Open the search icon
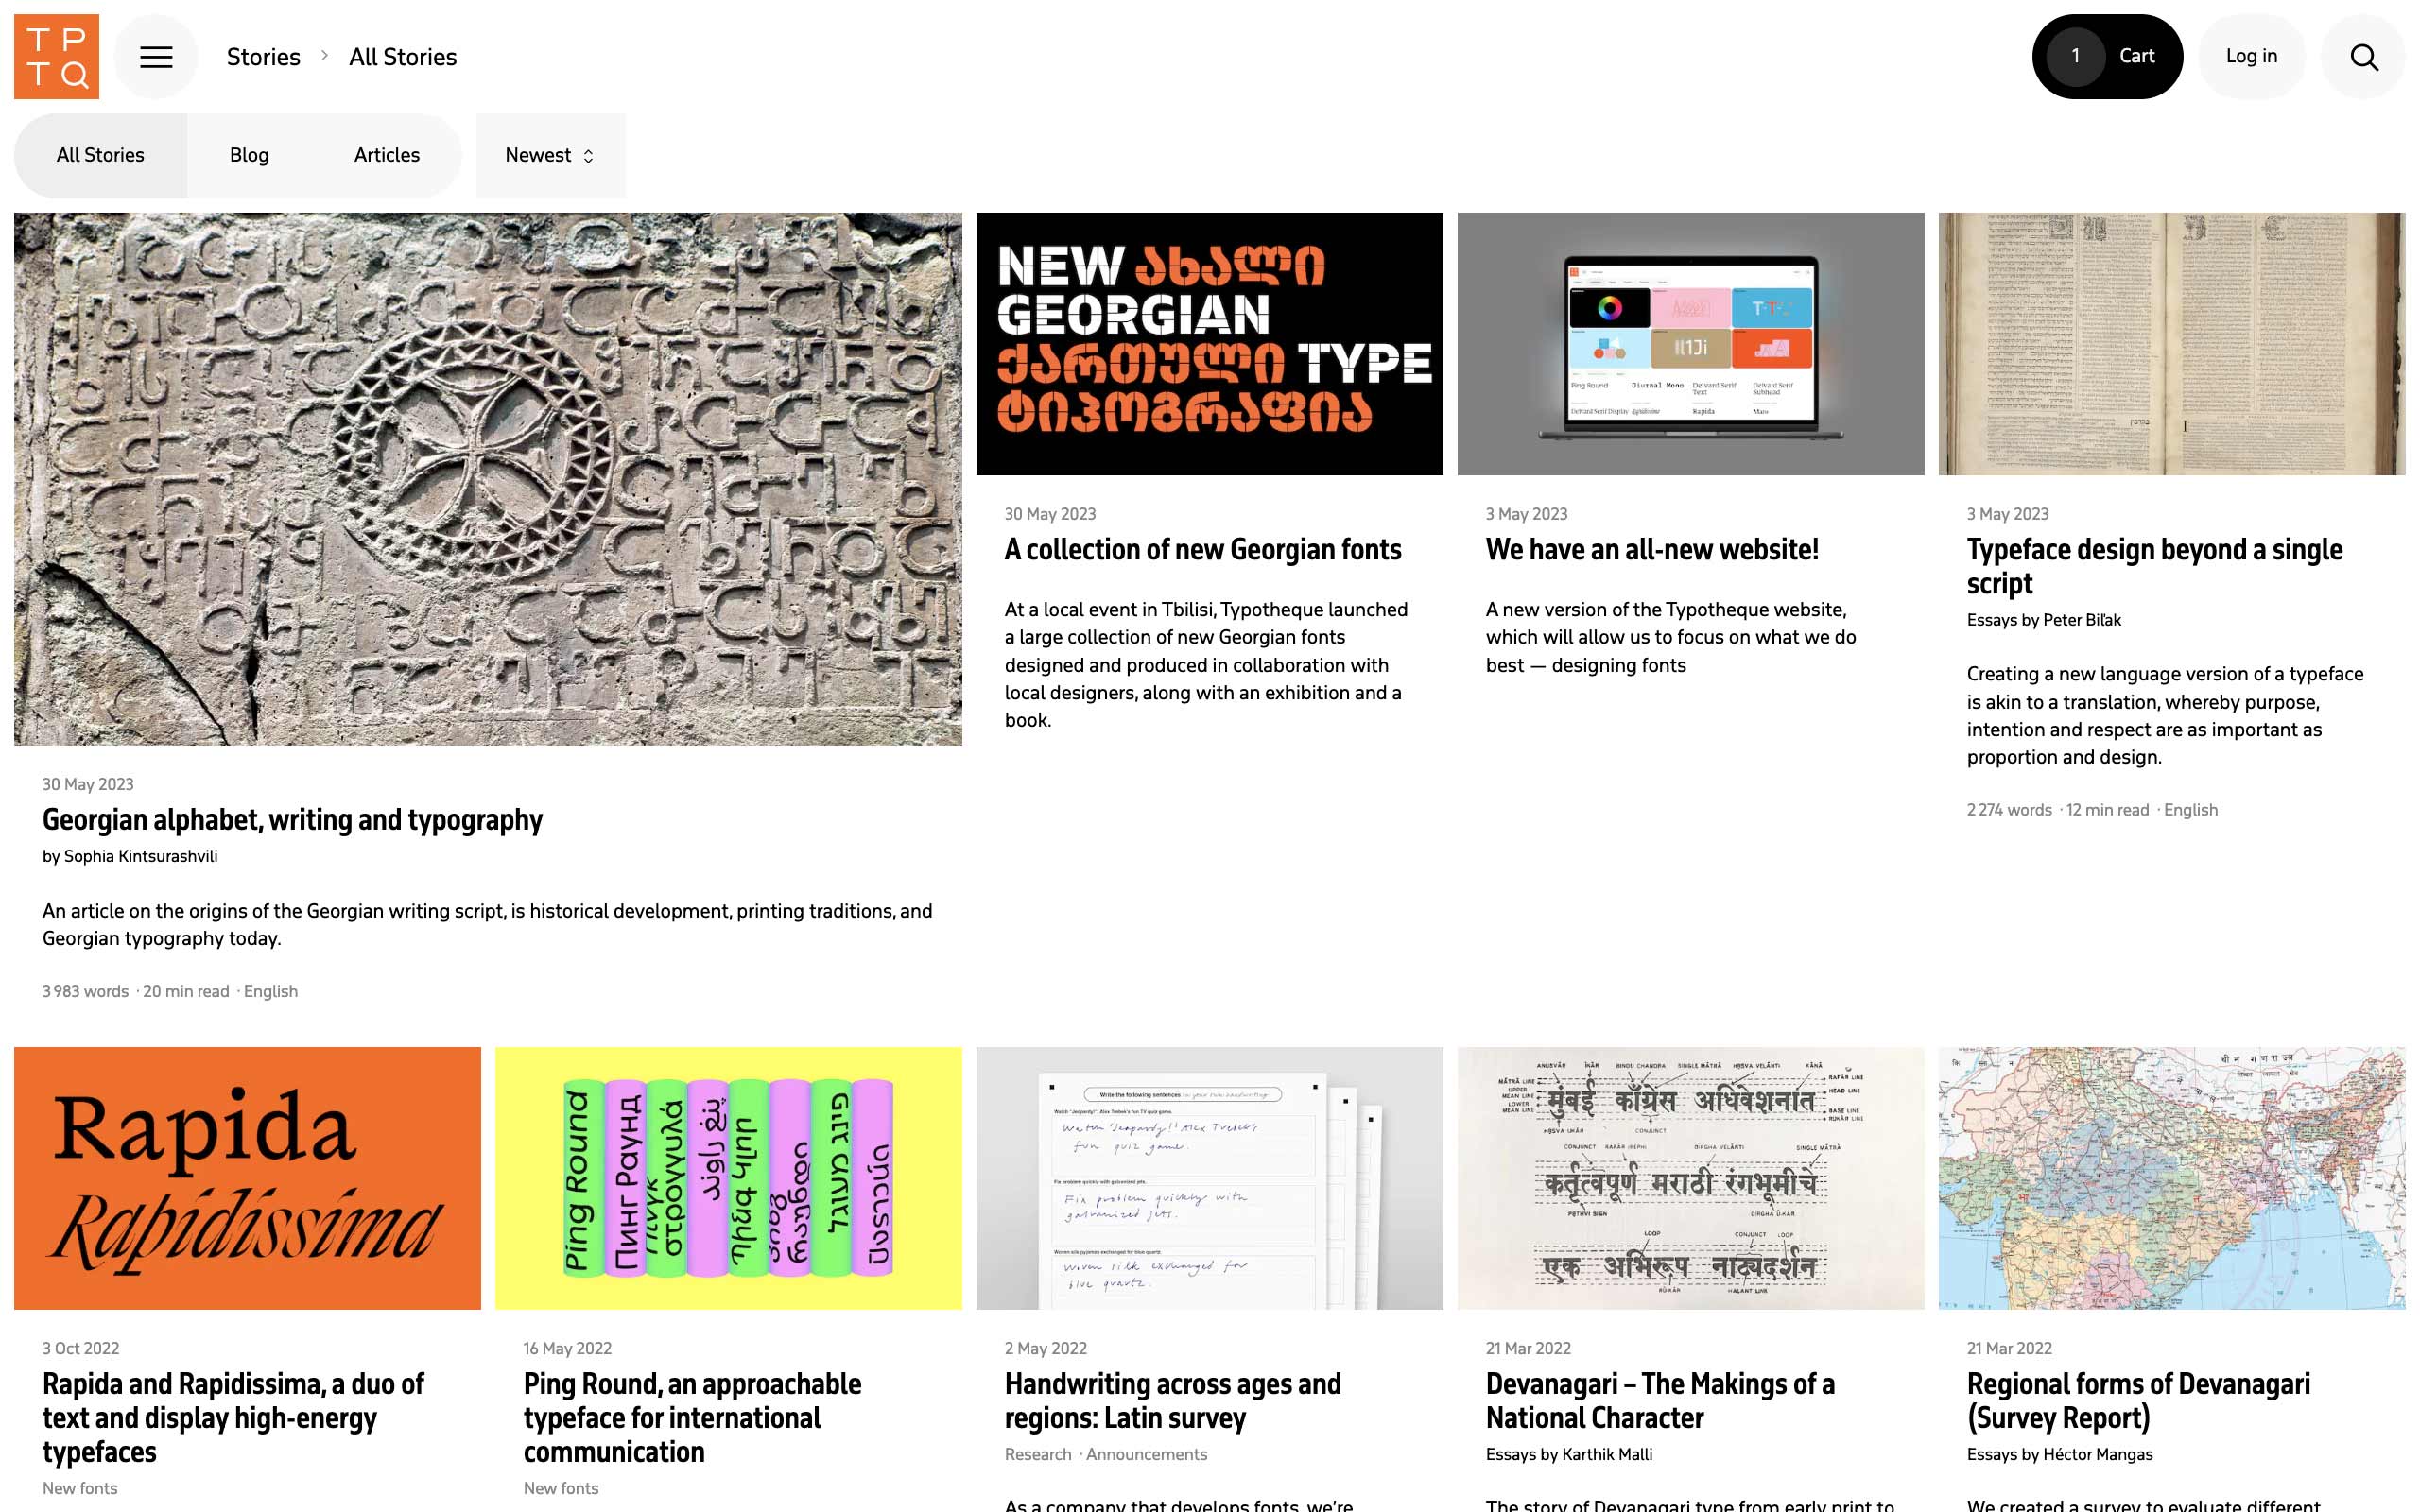This screenshot has width=2420, height=1512. tap(2364, 56)
